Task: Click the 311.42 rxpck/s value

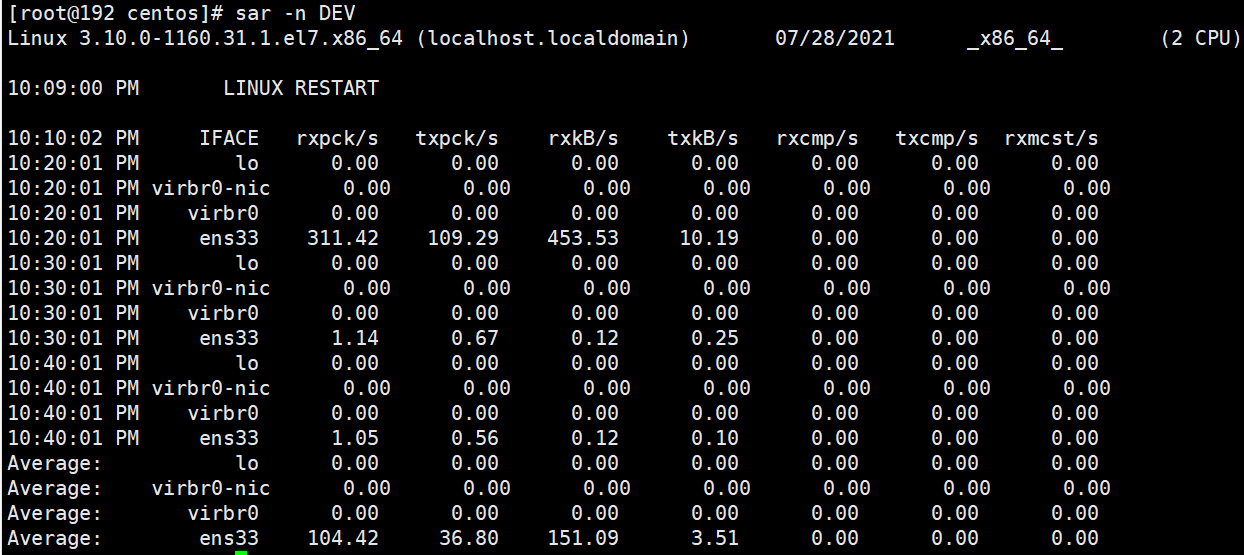Action: [x=343, y=238]
